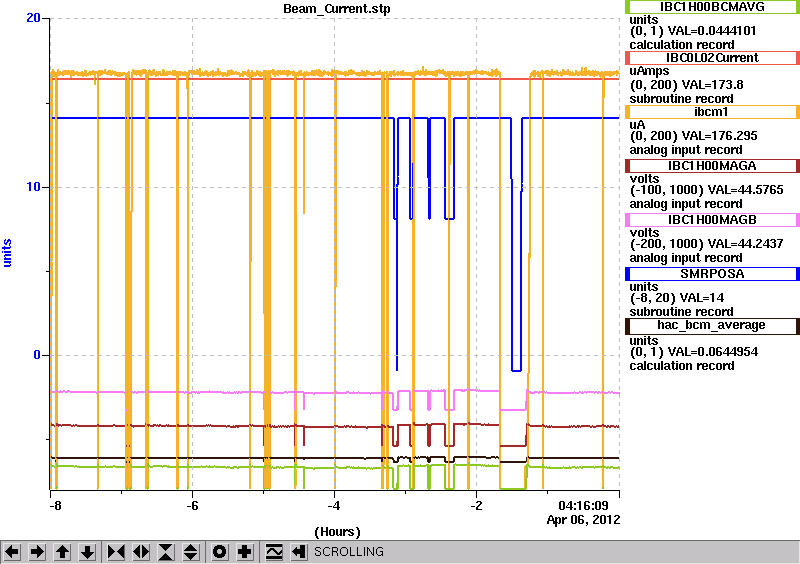The width and height of the screenshot is (800, 564).
Task: Click the IBC1H00BCMAVG value VAL=0.0444101
Action: 713,31
